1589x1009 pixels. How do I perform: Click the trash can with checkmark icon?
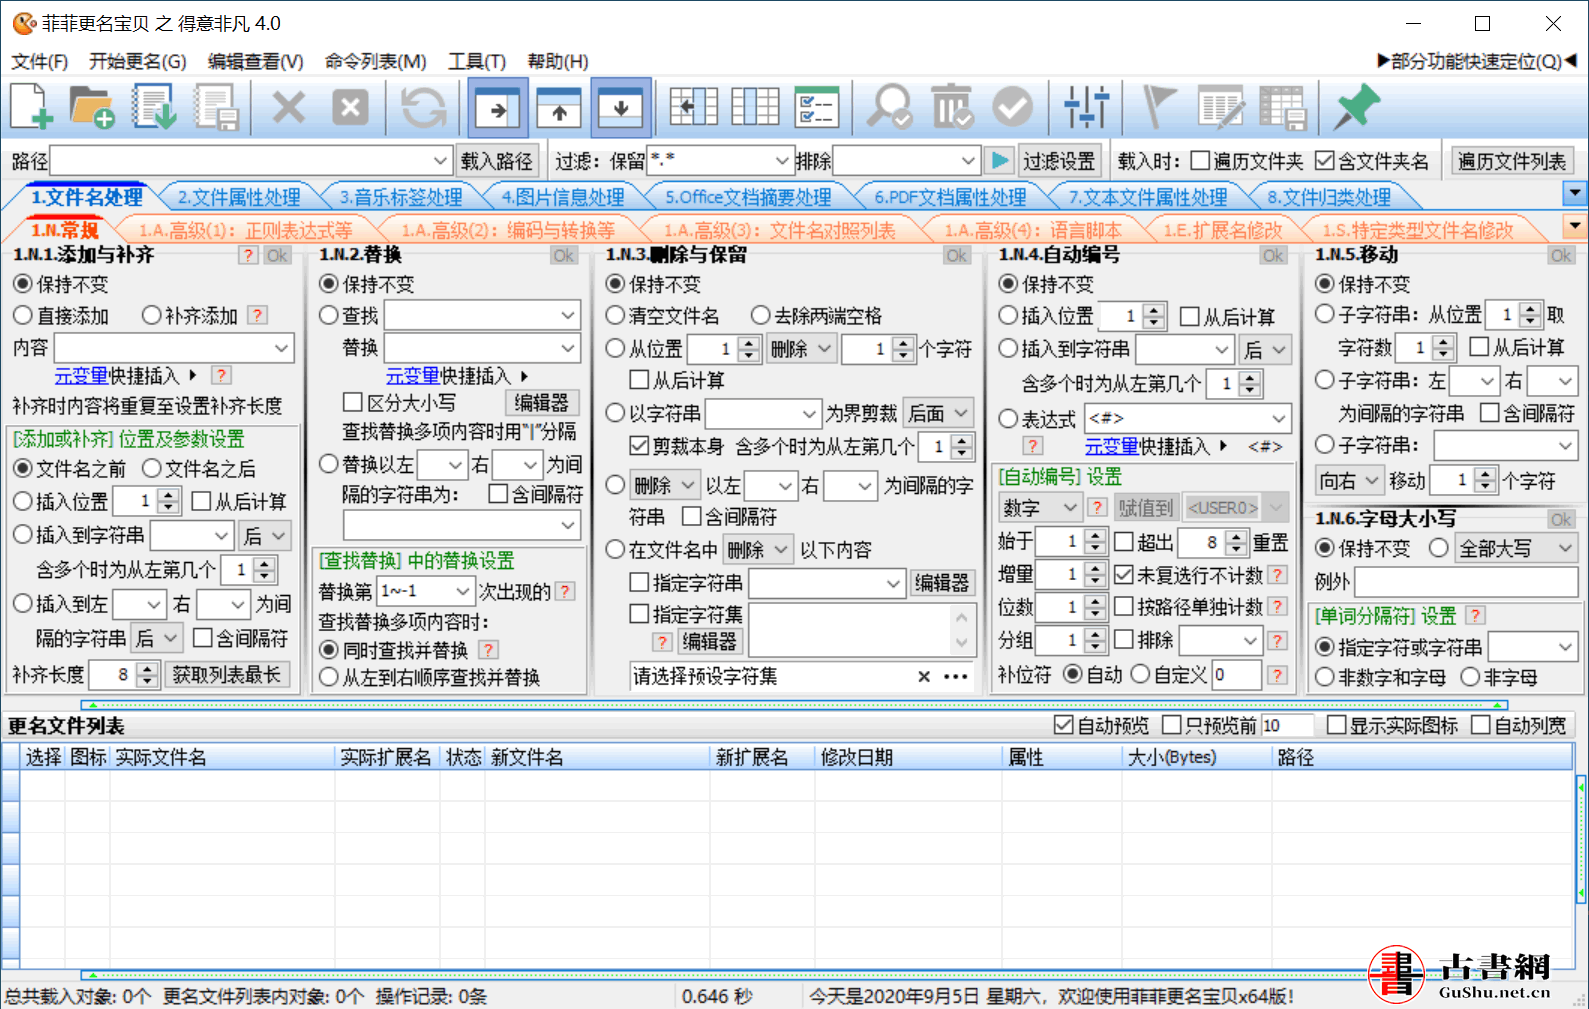point(951,107)
